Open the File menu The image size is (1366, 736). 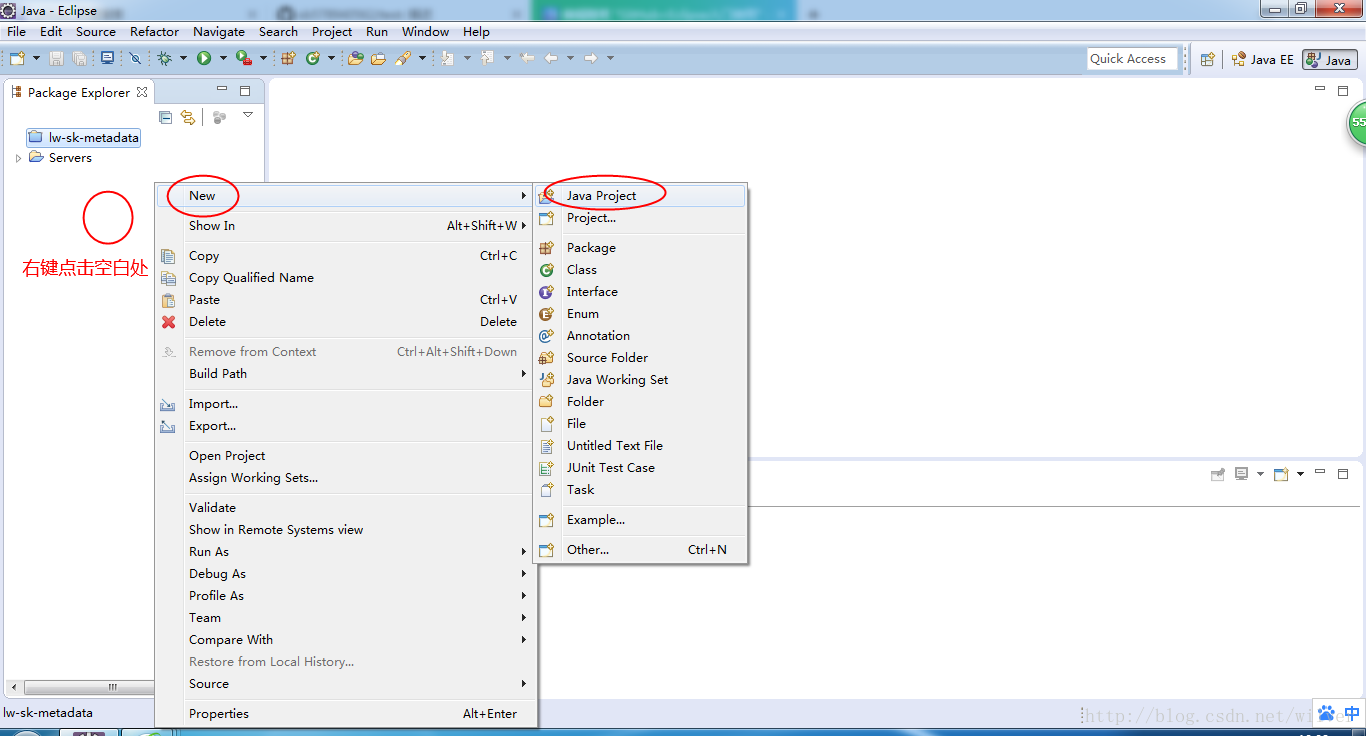[x=16, y=31]
